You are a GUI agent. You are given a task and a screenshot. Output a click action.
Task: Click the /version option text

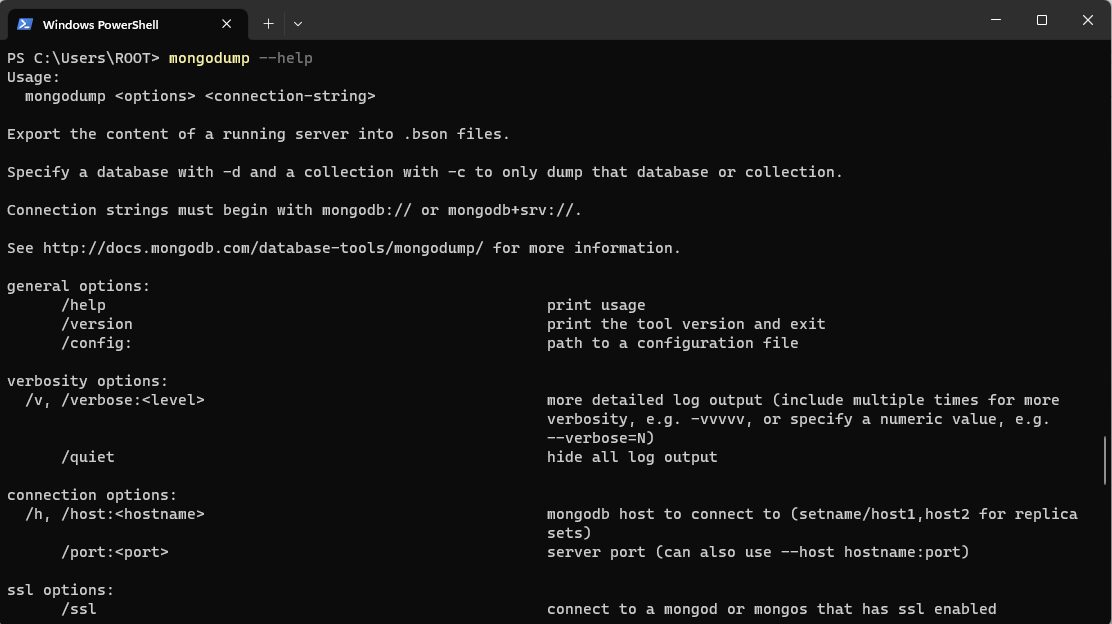point(97,324)
